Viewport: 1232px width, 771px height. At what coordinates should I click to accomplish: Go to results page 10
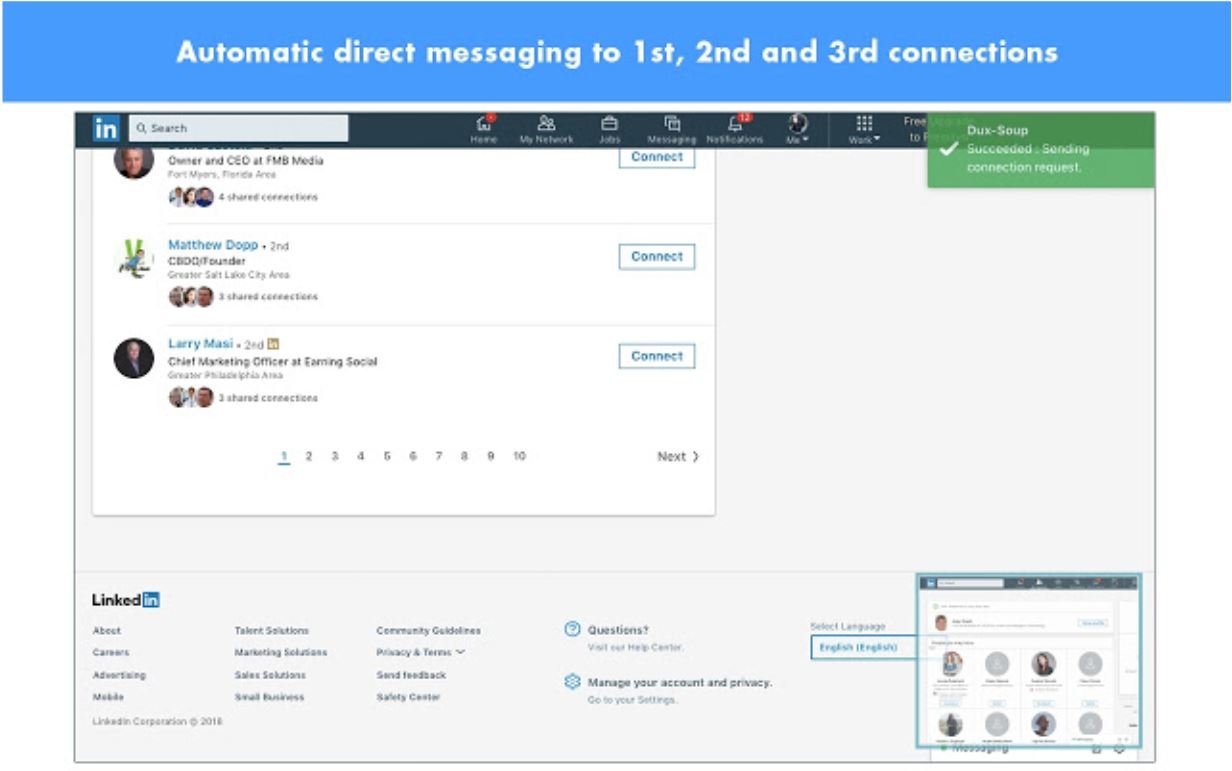click(519, 456)
